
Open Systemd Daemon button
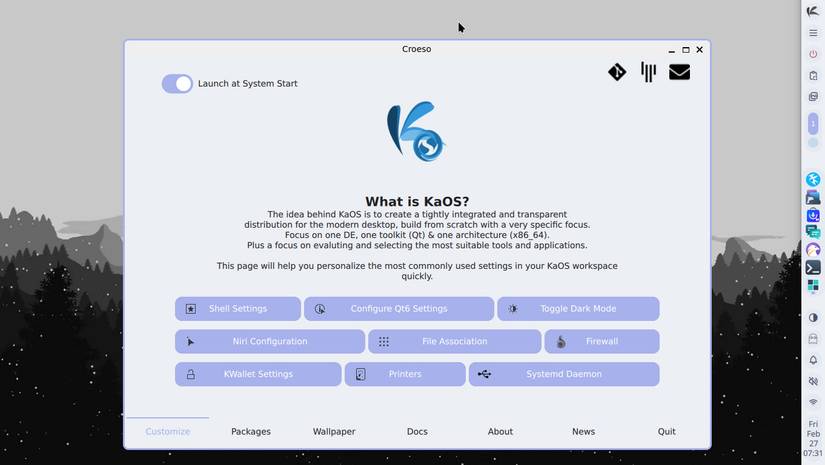564,374
